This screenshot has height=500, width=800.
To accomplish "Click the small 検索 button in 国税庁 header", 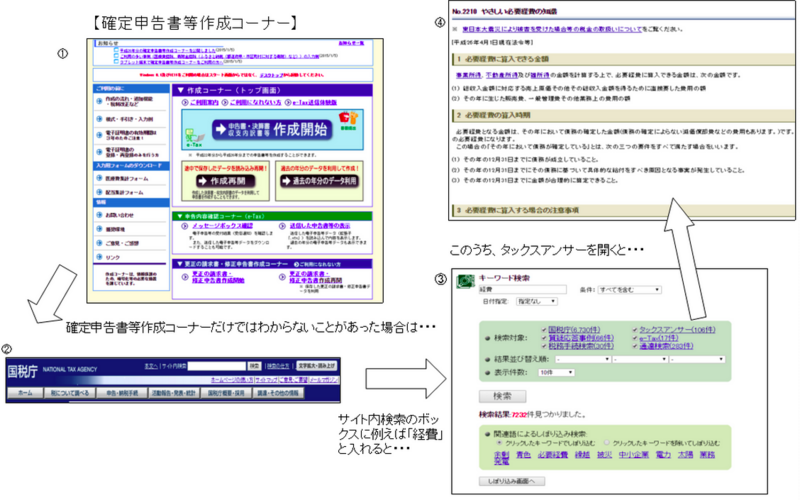I will coord(254,366).
